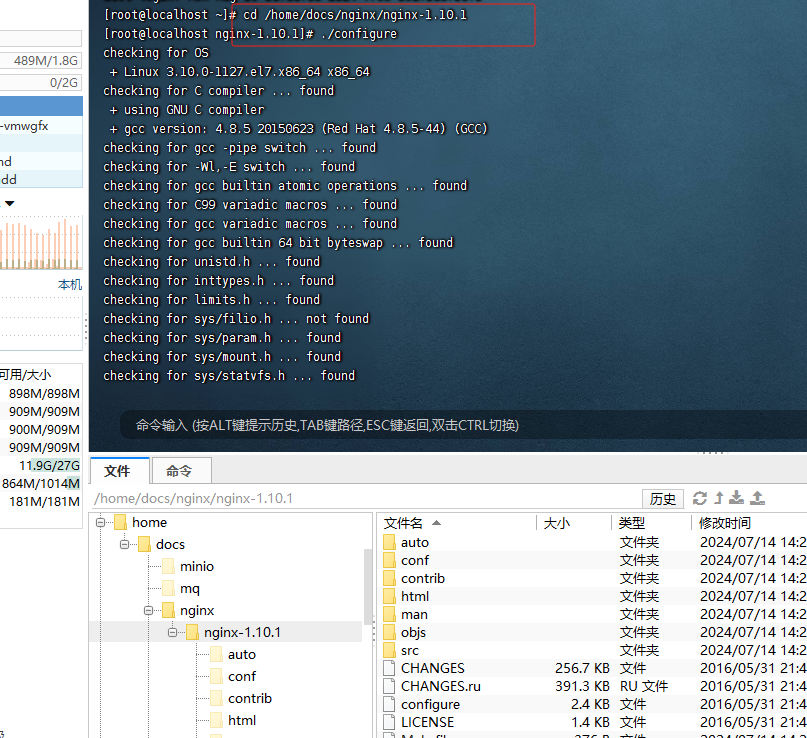Click the upload icon in file toolbar
807x738 pixels.
click(x=758, y=498)
